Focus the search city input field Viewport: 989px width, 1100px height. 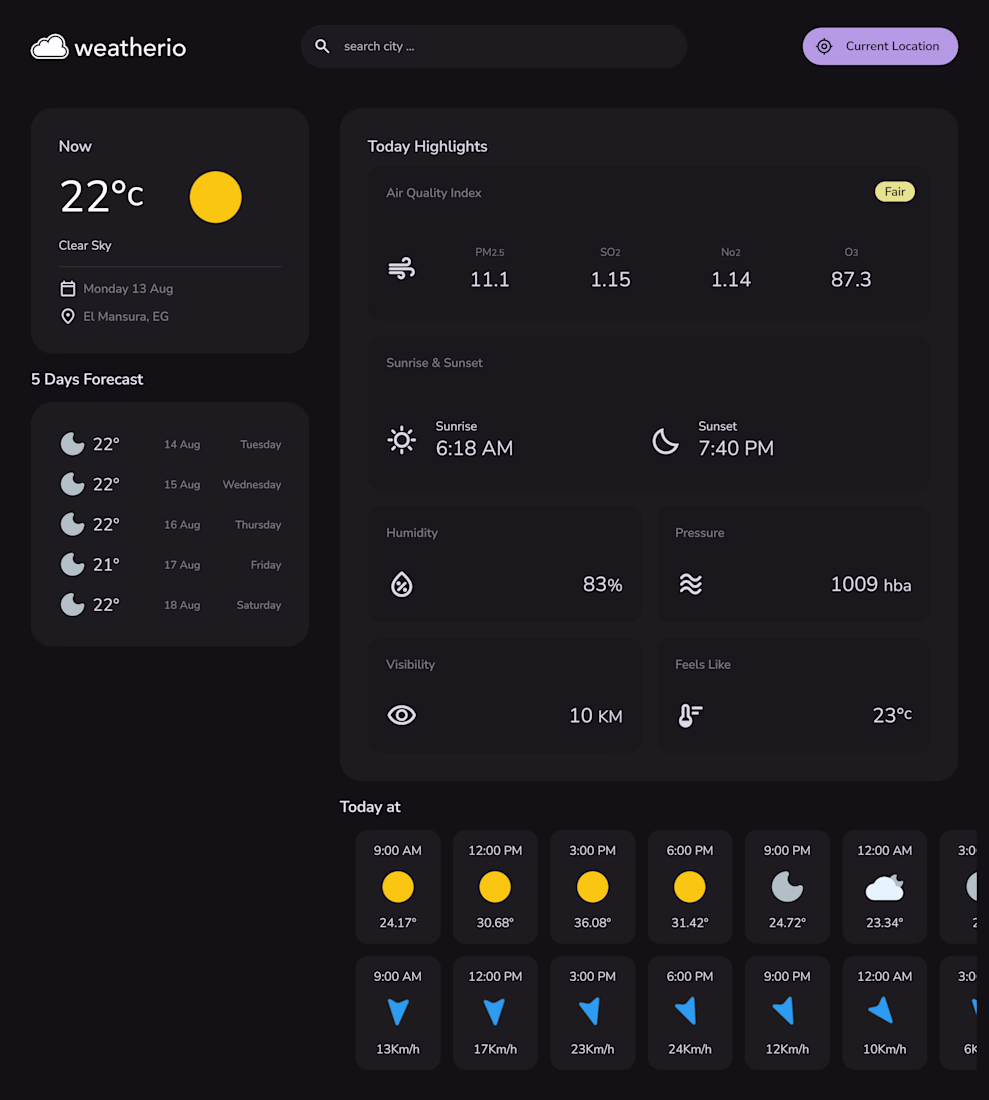(x=494, y=46)
